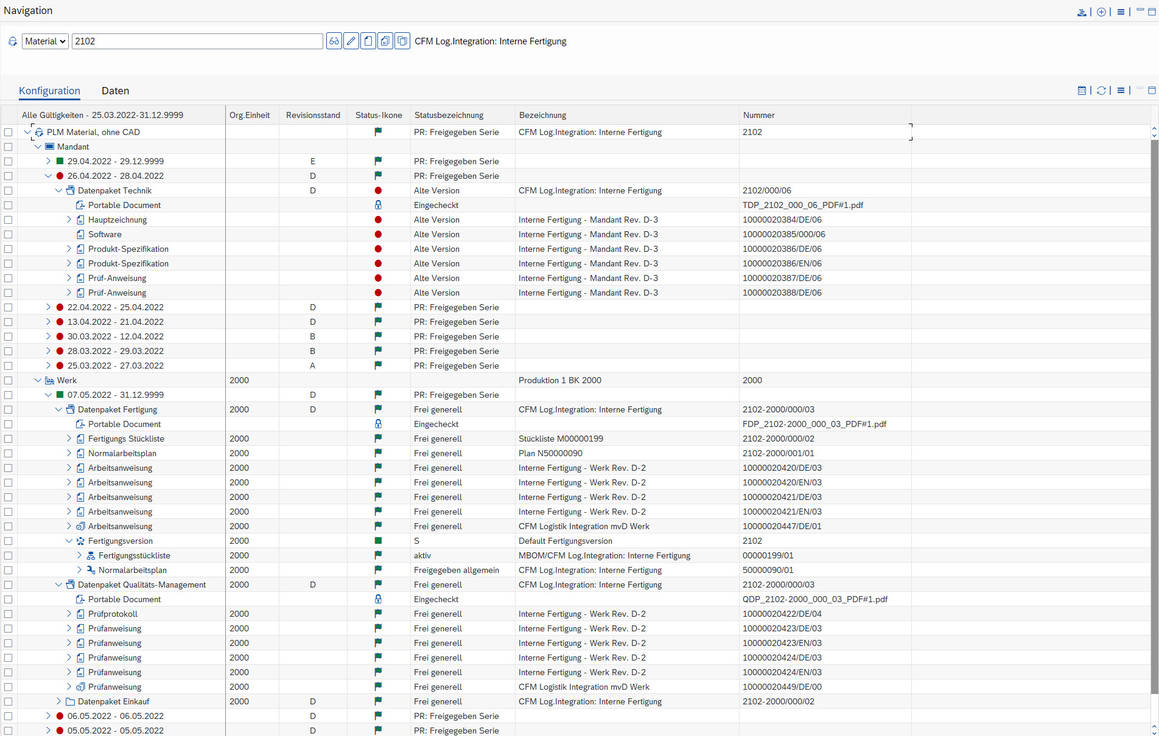Switch to the Konfiguration tab
Screen dimensions: 1159x736
coord(50,91)
